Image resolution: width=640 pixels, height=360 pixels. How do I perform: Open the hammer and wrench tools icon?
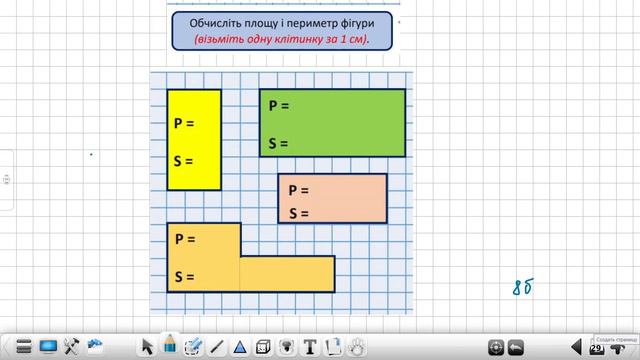click(x=71, y=346)
